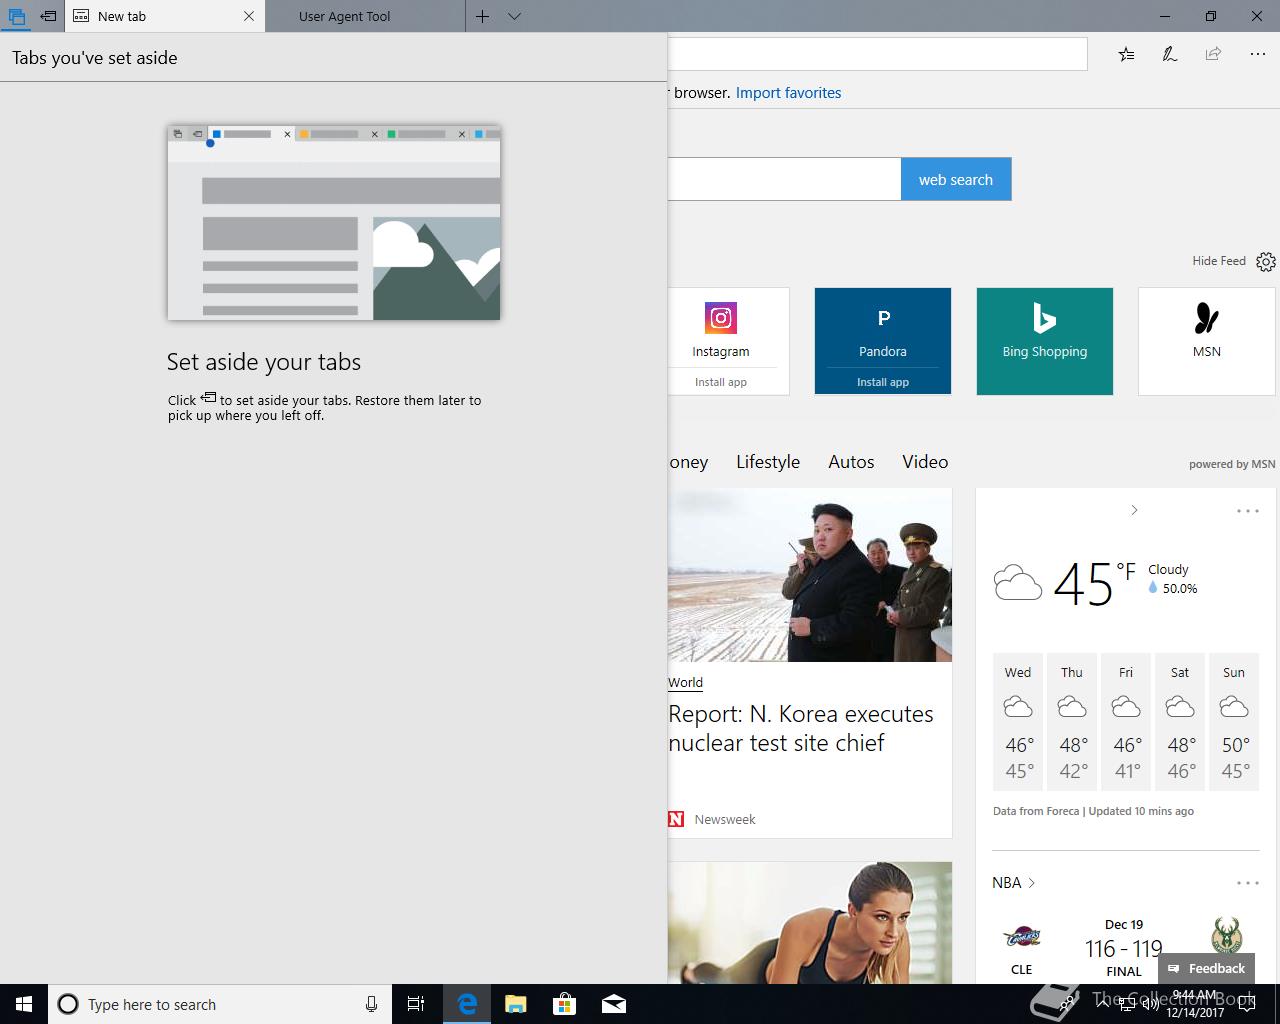Click the Feedback button

click(x=1206, y=968)
